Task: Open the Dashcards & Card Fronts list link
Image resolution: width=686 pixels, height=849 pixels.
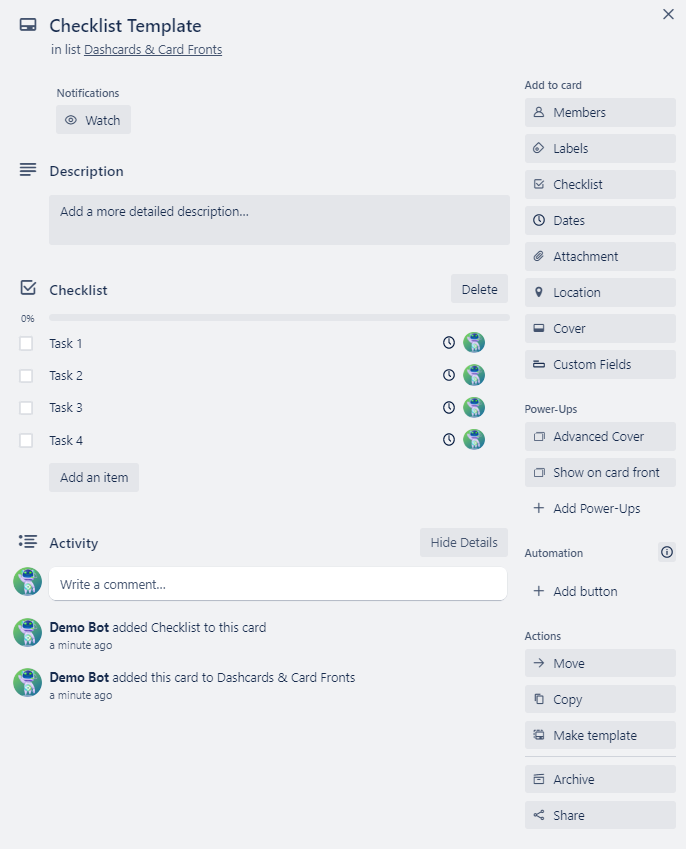Action: [x=153, y=48]
